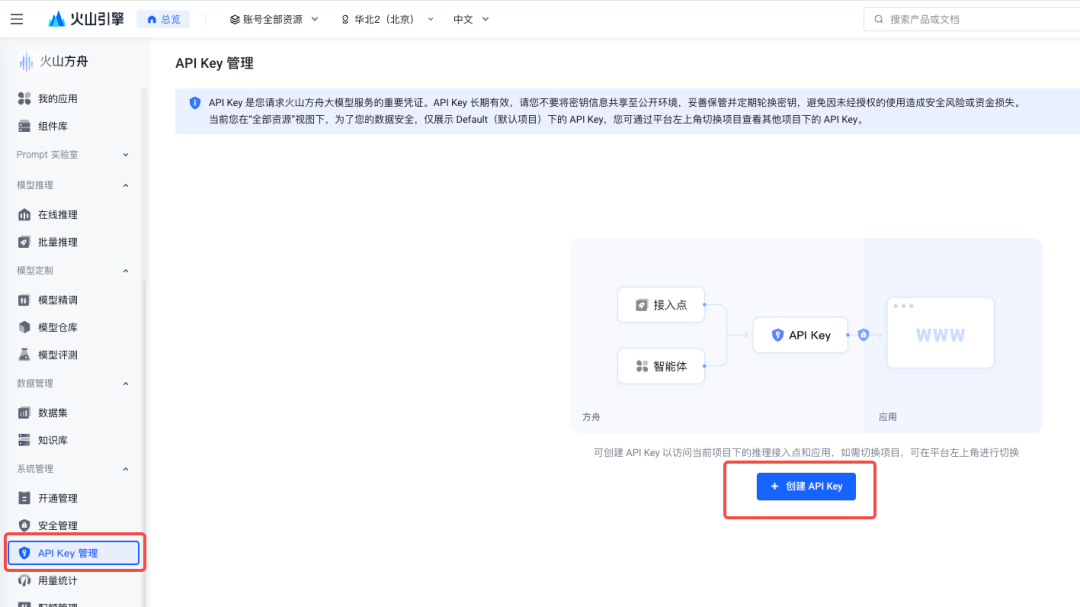Viewport: 1080px width, 607px height.
Task: Switch to the 总览 tab
Action: [x=163, y=18]
